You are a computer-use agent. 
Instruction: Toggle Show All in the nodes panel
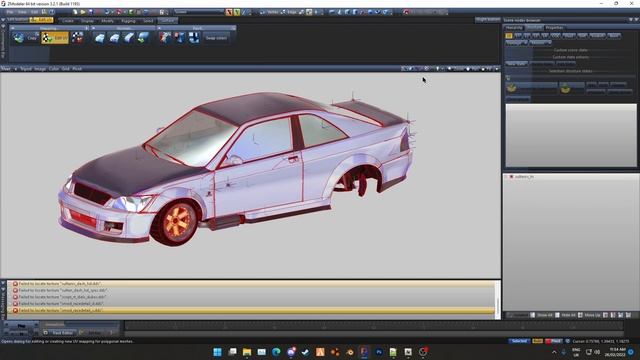tap(541, 315)
